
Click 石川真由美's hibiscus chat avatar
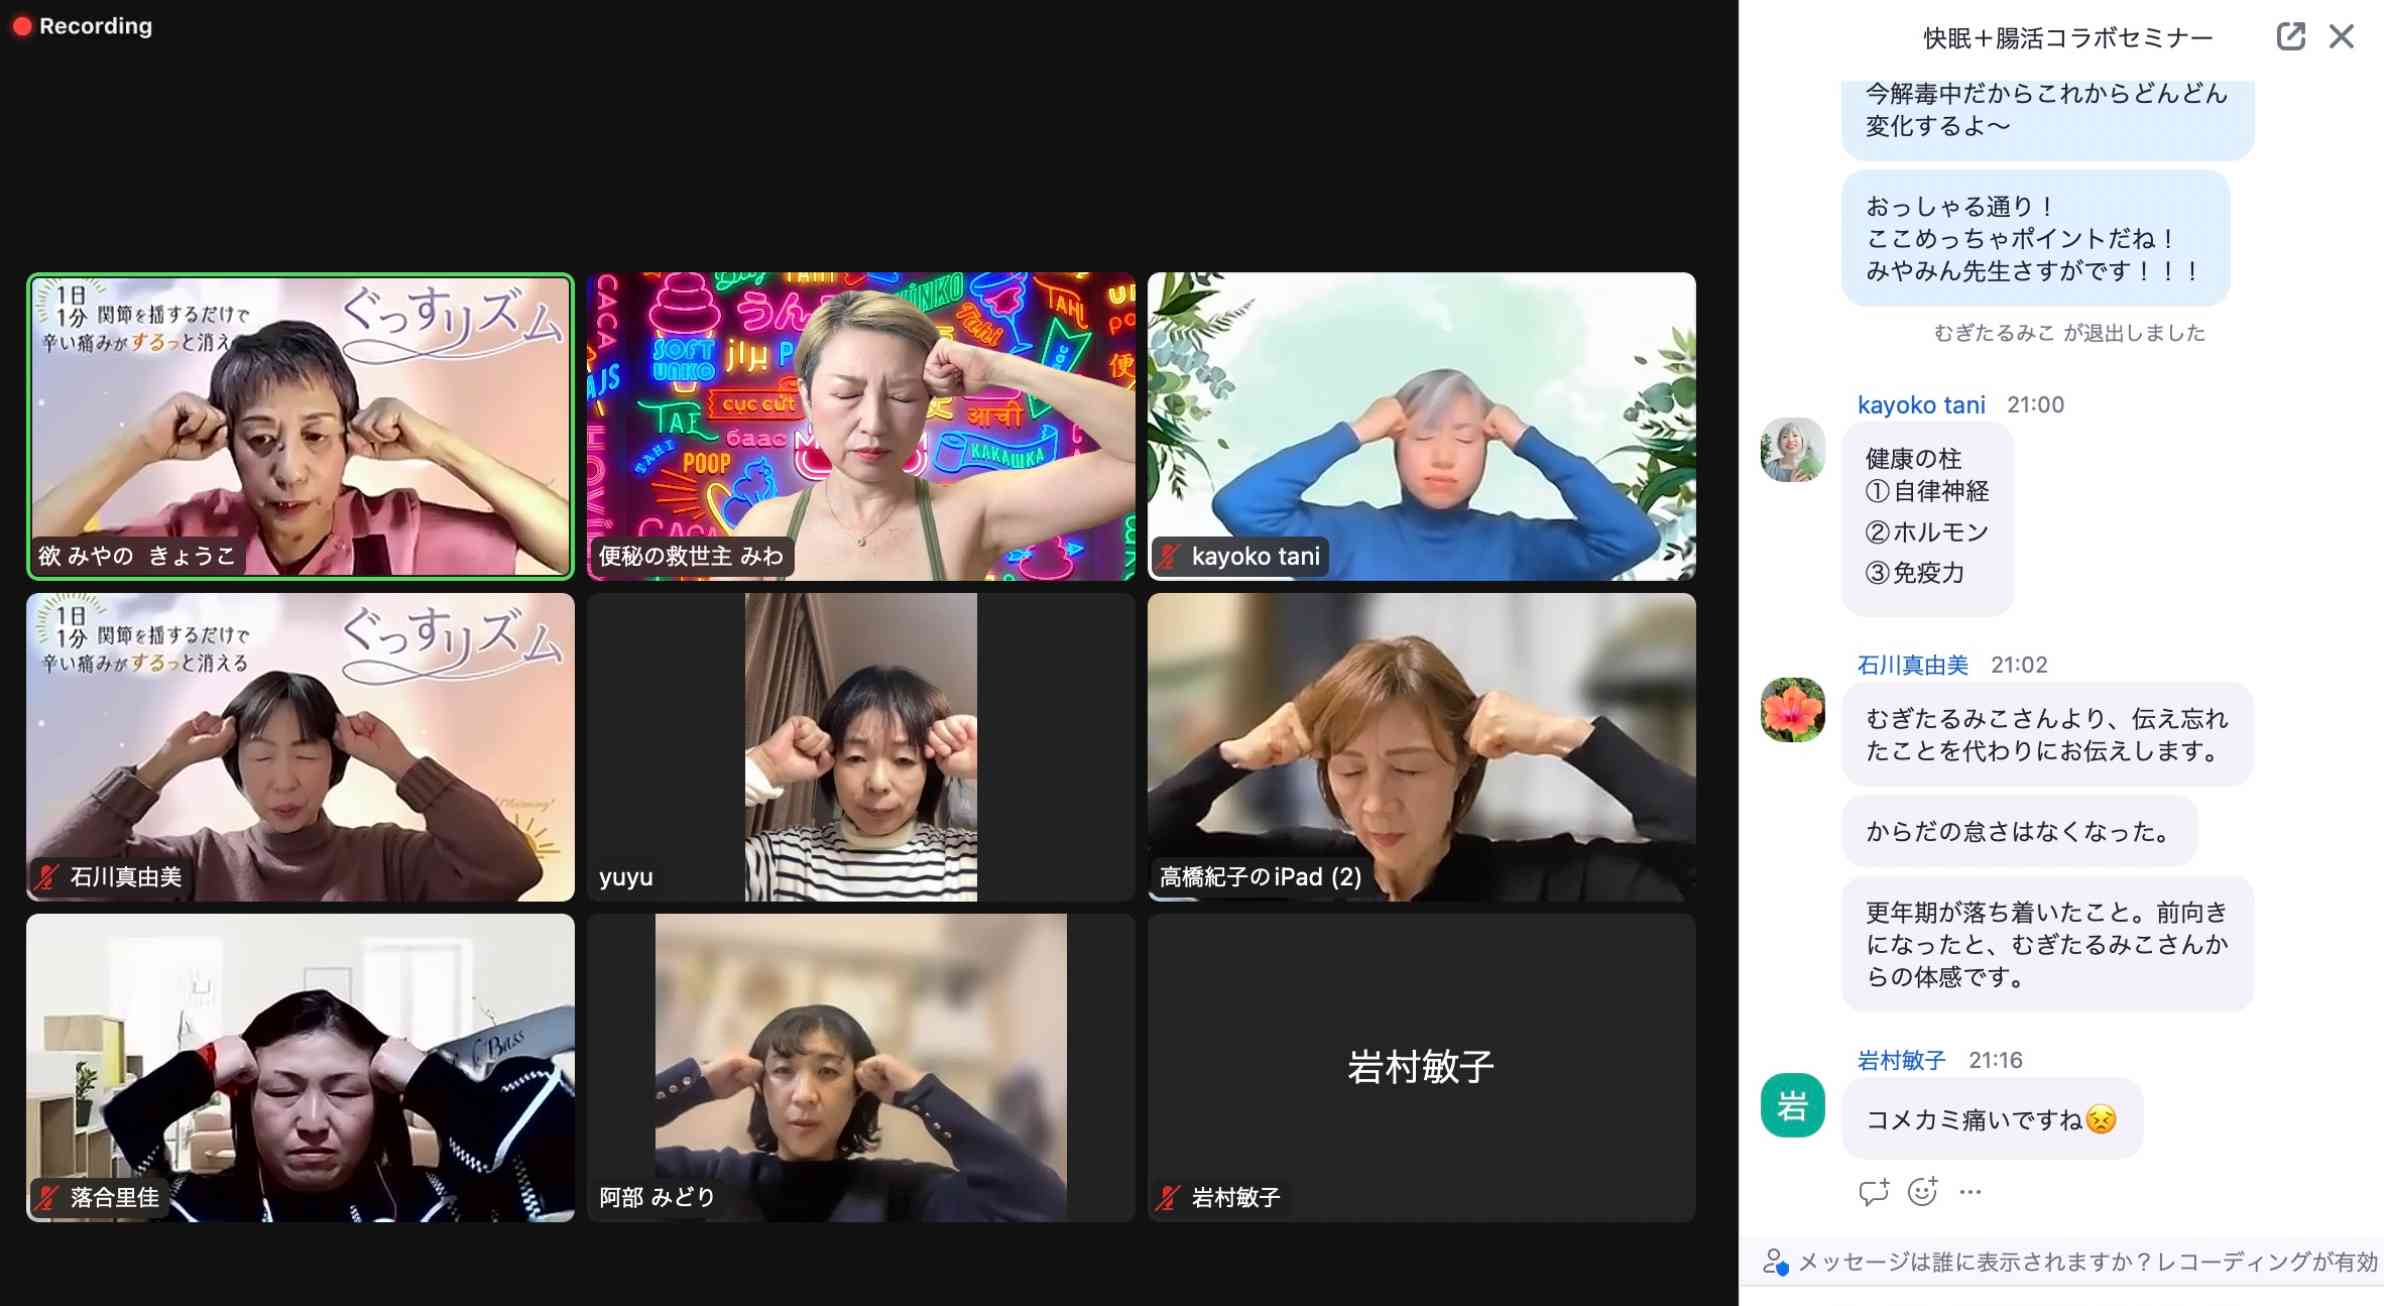pyautogui.click(x=1792, y=710)
